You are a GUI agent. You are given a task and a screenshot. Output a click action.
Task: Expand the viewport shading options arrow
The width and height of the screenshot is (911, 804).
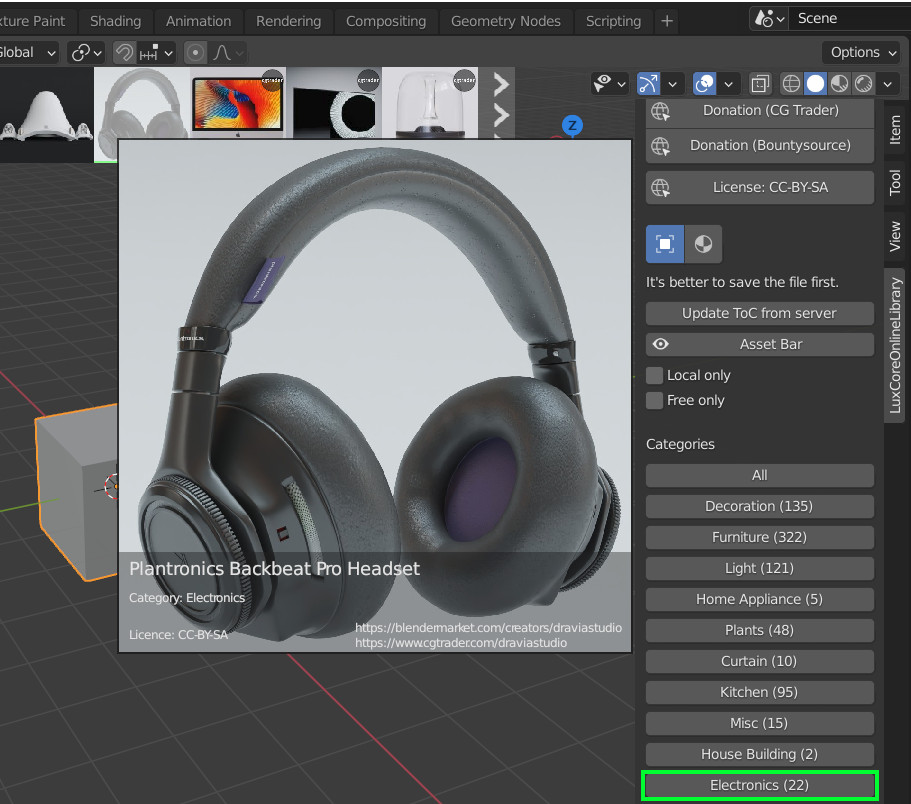click(886, 84)
